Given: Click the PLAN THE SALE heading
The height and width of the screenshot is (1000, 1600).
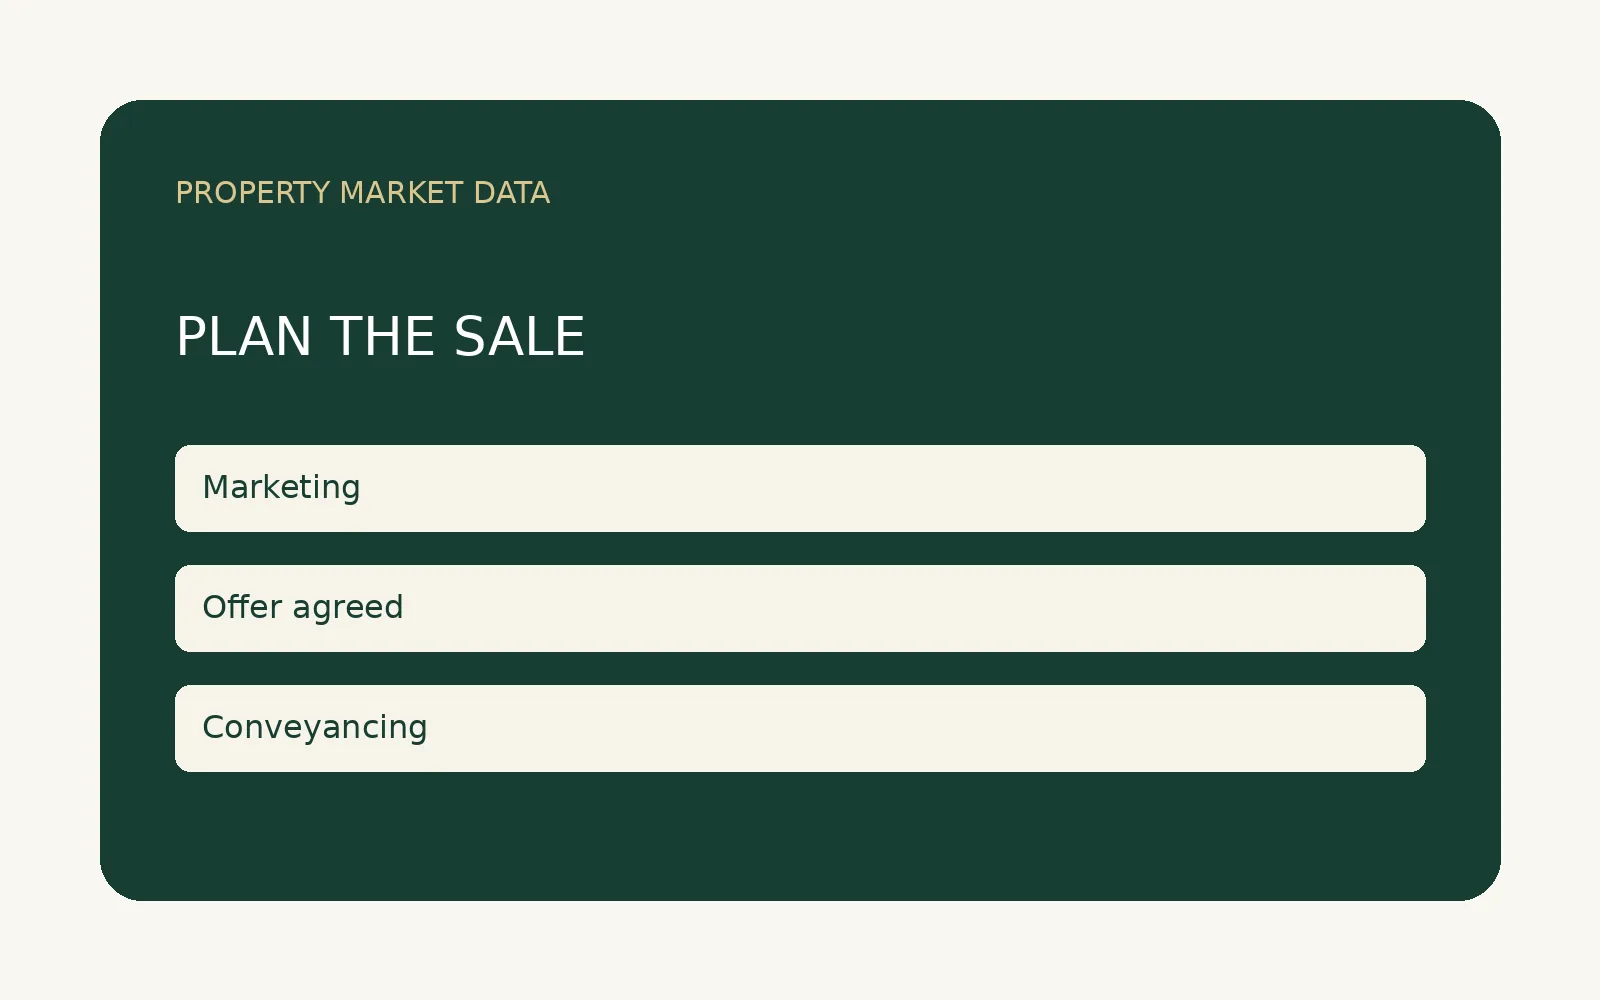Looking at the screenshot, I should pos(380,337).
